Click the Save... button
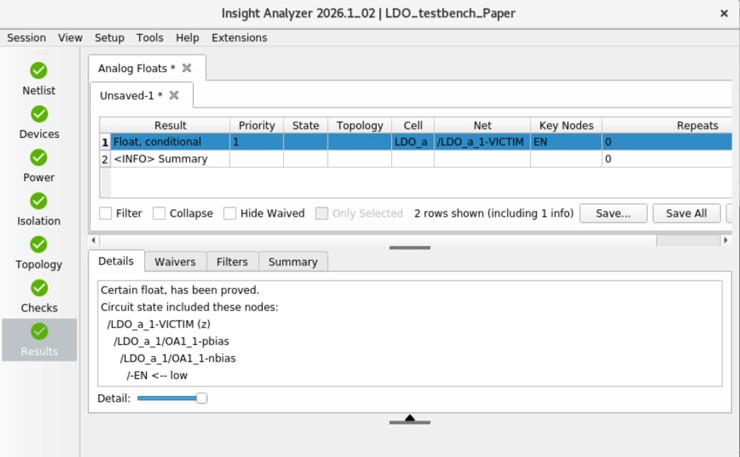The height and width of the screenshot is (457, 740). (613, 213)
